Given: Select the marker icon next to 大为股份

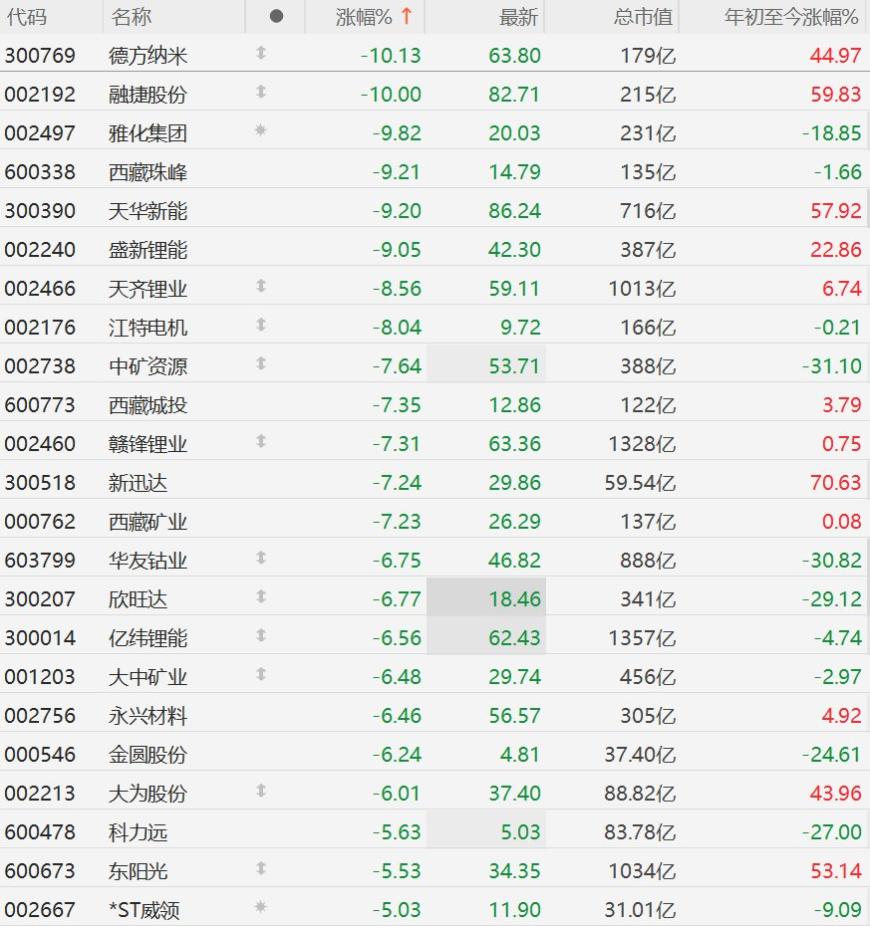Looking at the screenshot, I should 261,791.
